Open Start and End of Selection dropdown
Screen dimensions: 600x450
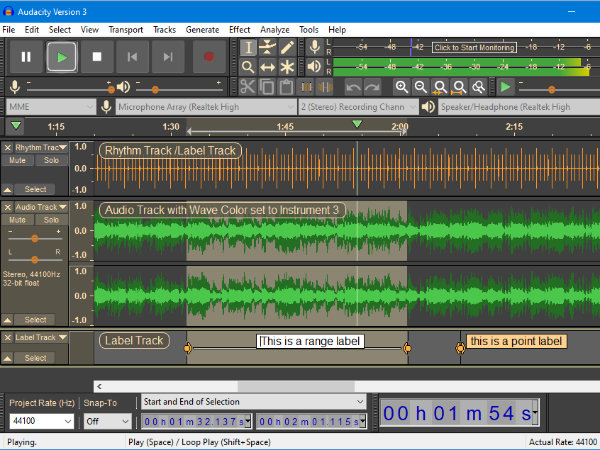[x=254, y=402]
